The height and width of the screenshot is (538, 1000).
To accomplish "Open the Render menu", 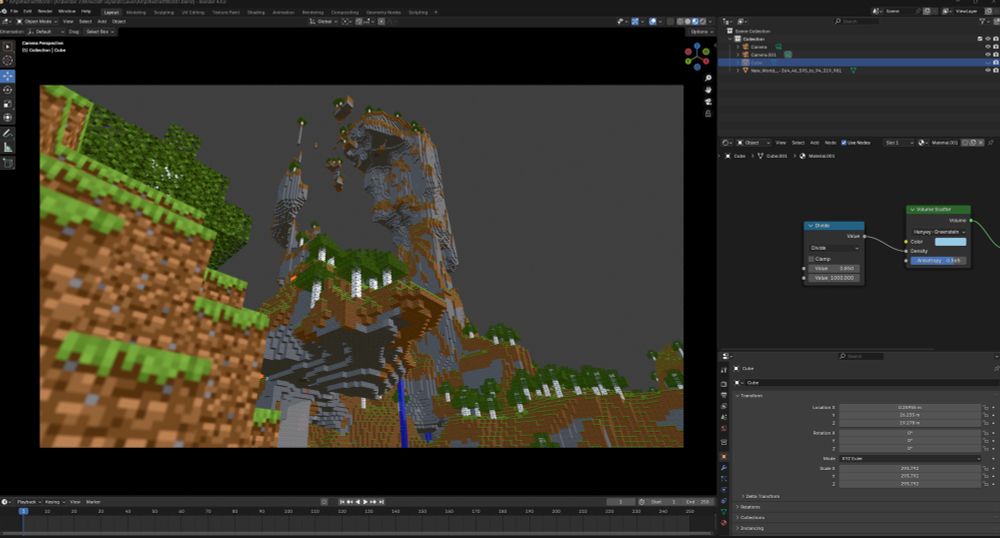I will 45,11.
